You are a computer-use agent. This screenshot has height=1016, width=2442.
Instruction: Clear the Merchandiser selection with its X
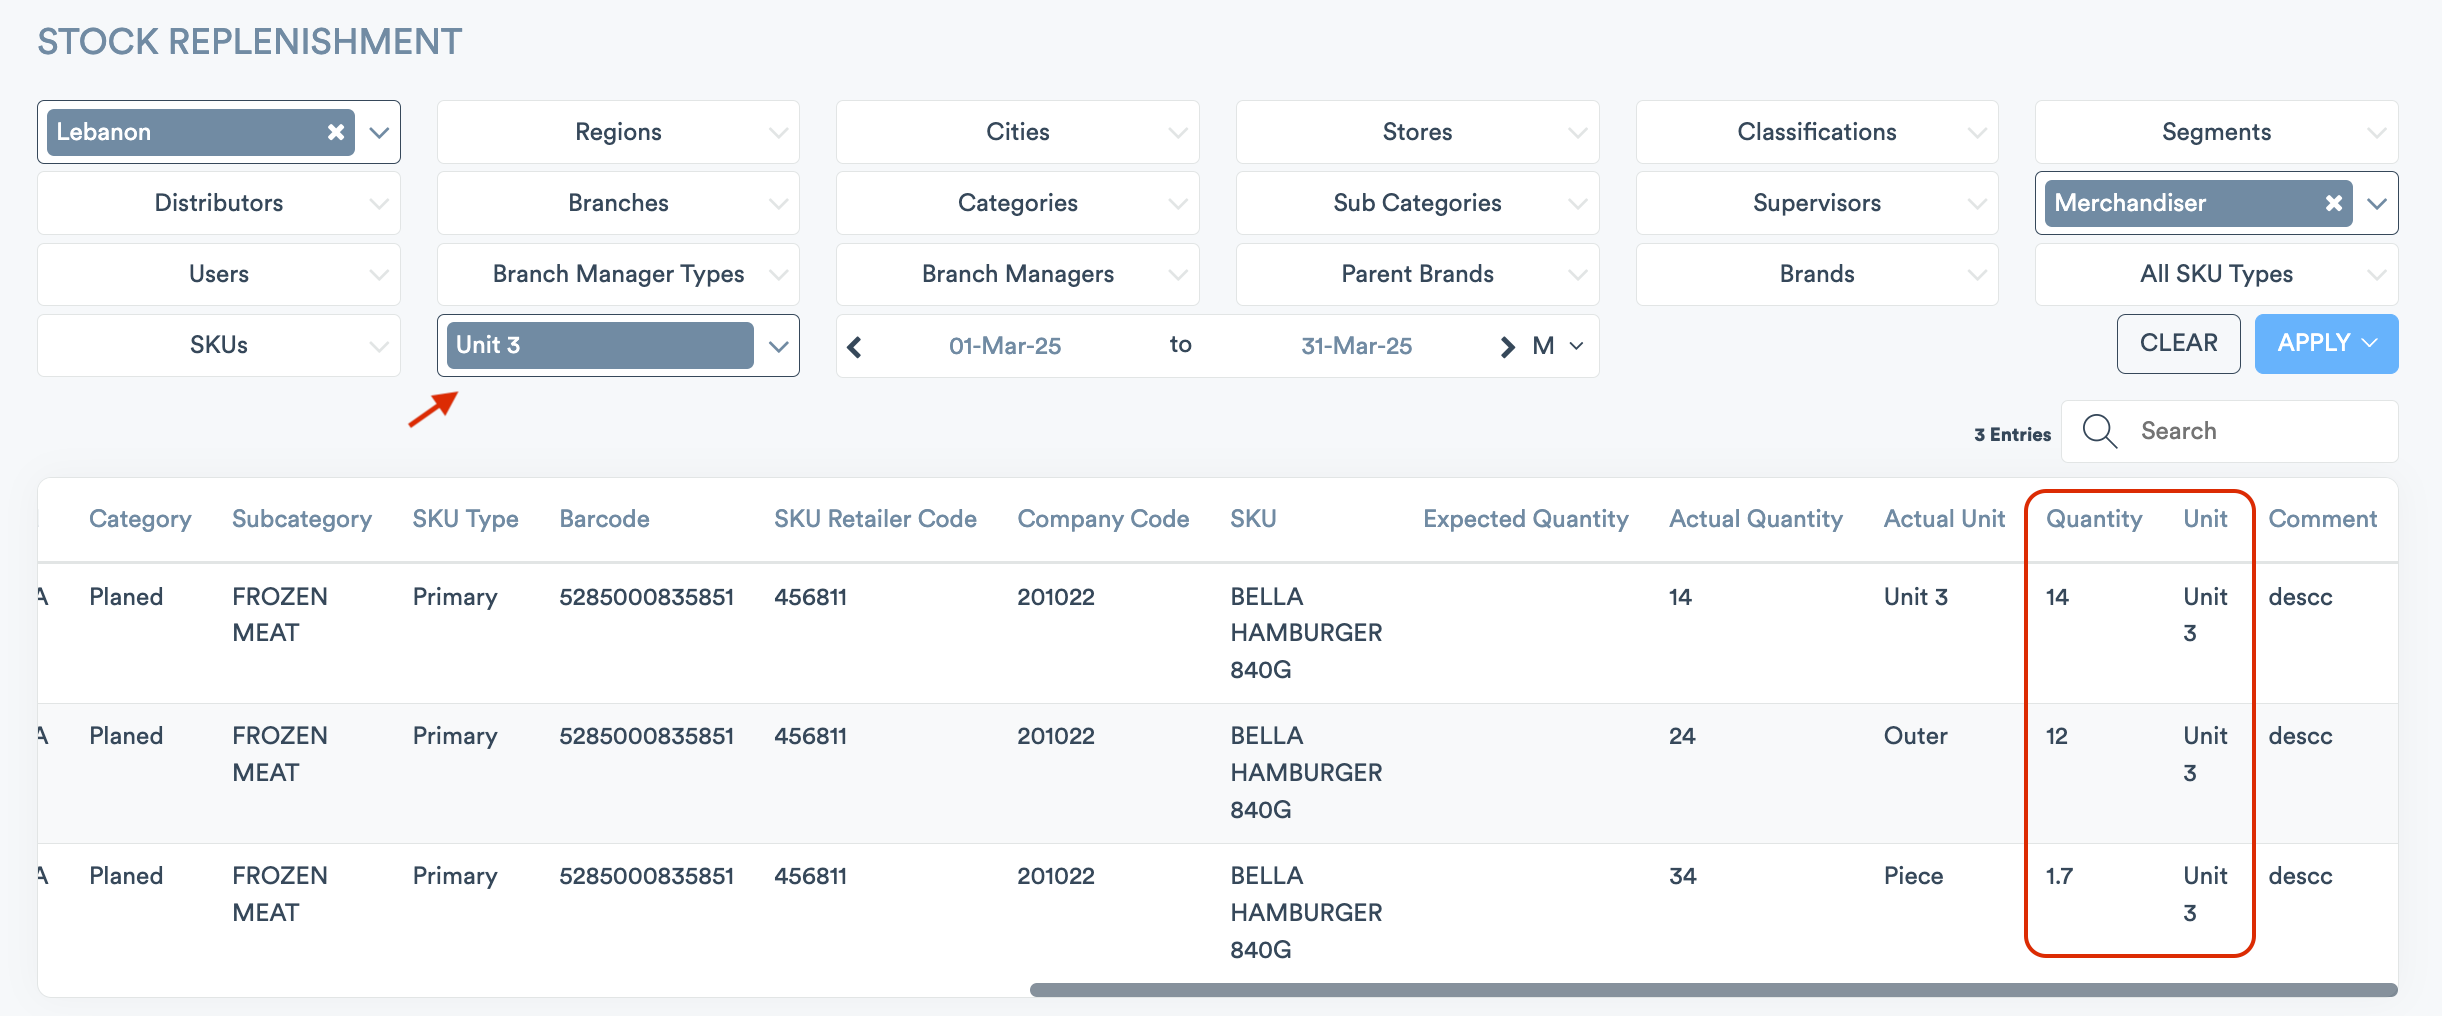(x=2334, y=203)
